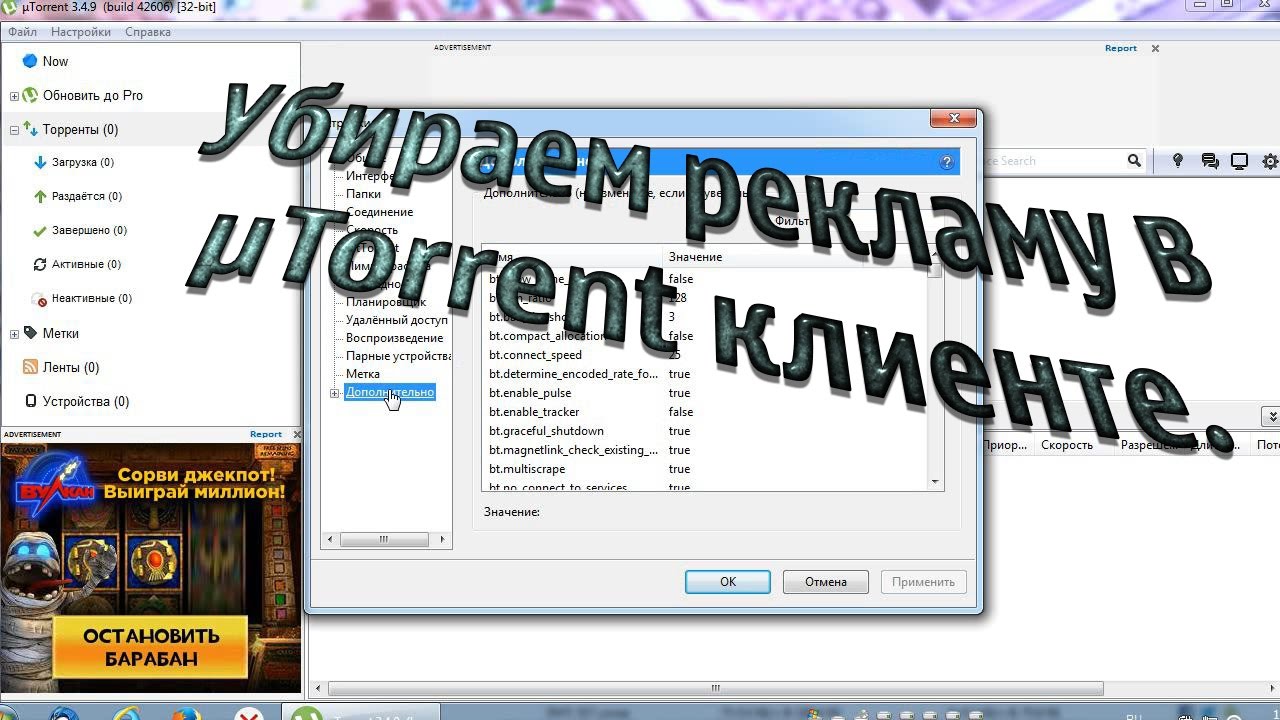Open Ленты (0) RSS feeds
The image size is (1280, 720).
tap(70, 367)
